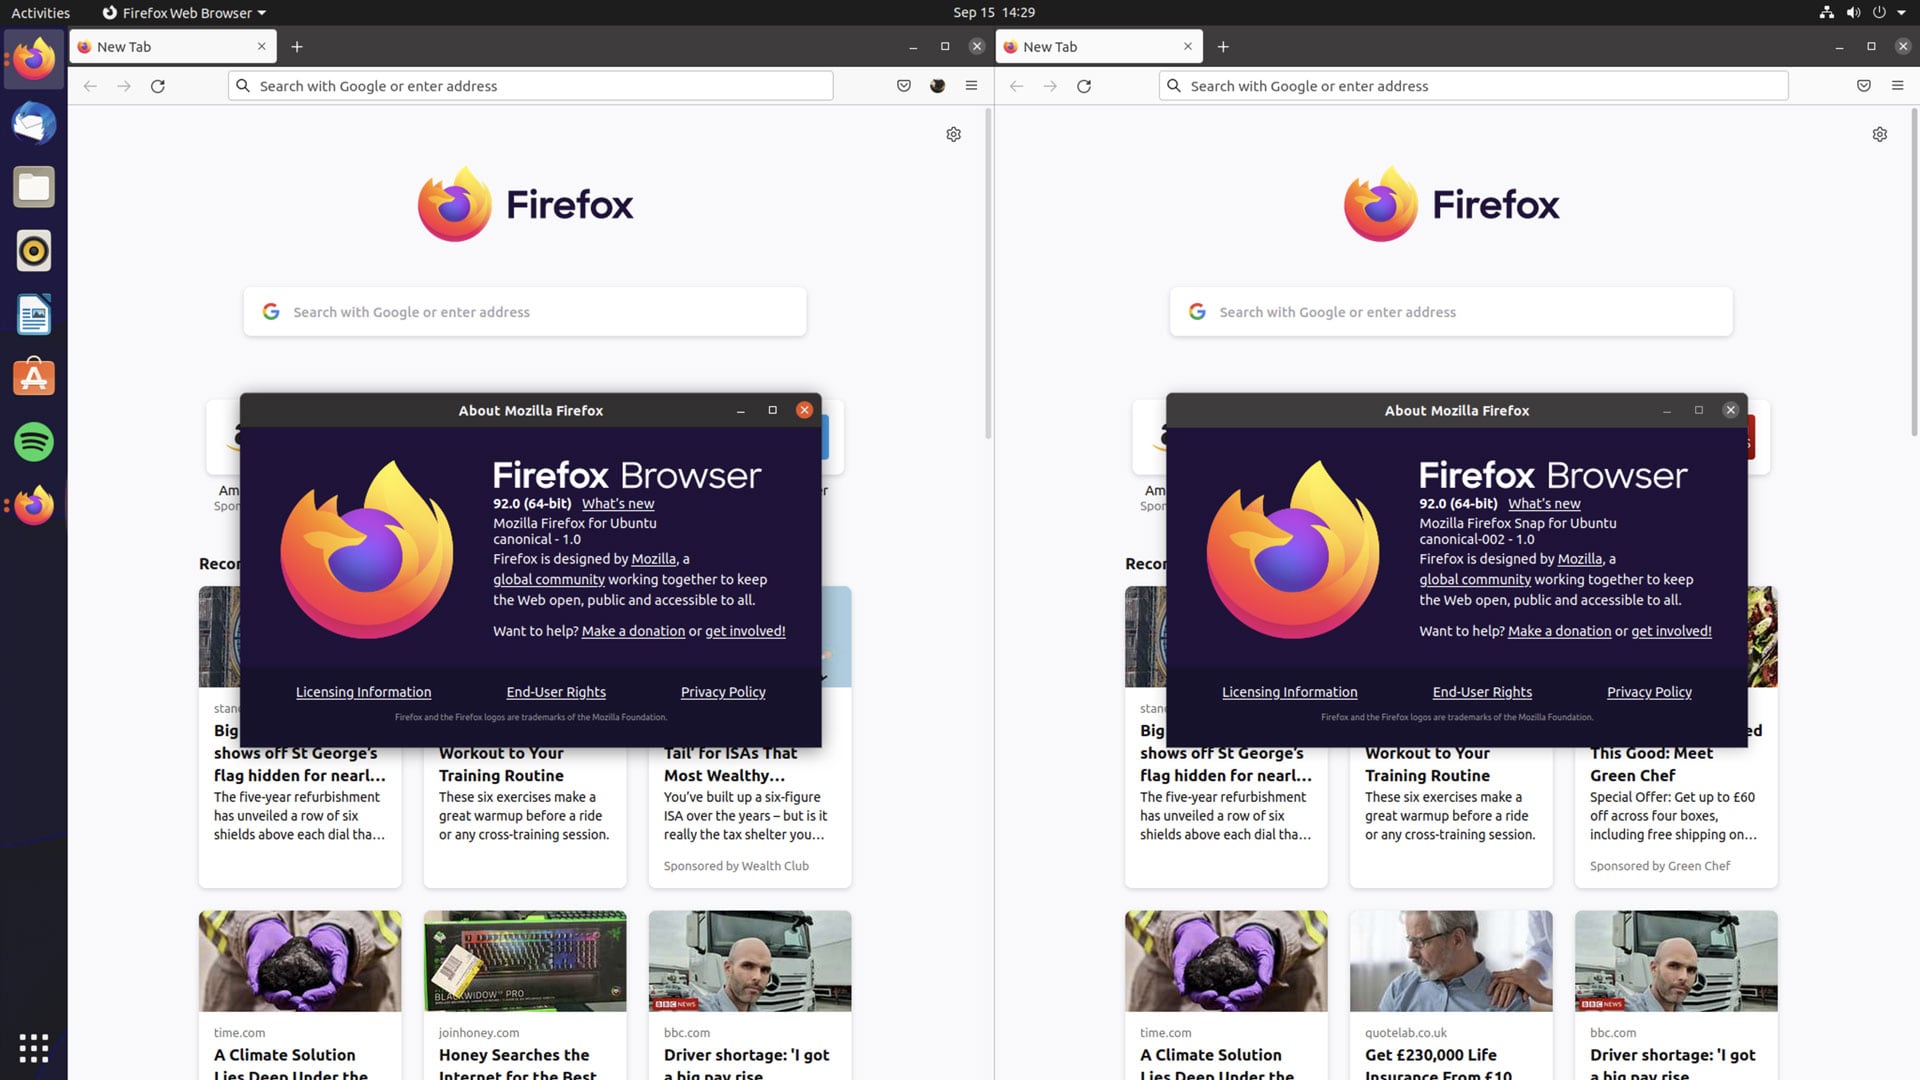
Task: Open a new tab in the left Firefox window
Action: (297, 47)
